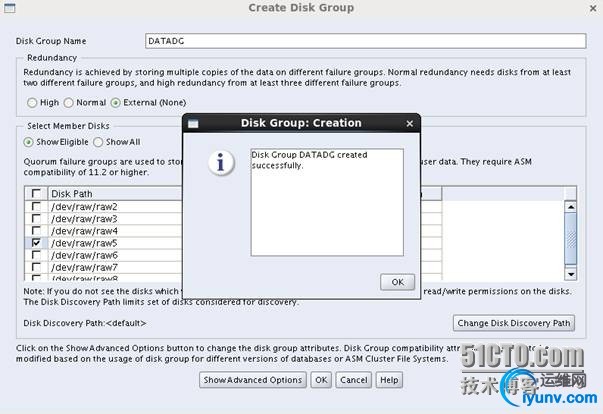Image resolution: width=603 pixels, height=414 pixels.
Task: Click the info icon in Creation dialog
Action: tap(221, 163)
